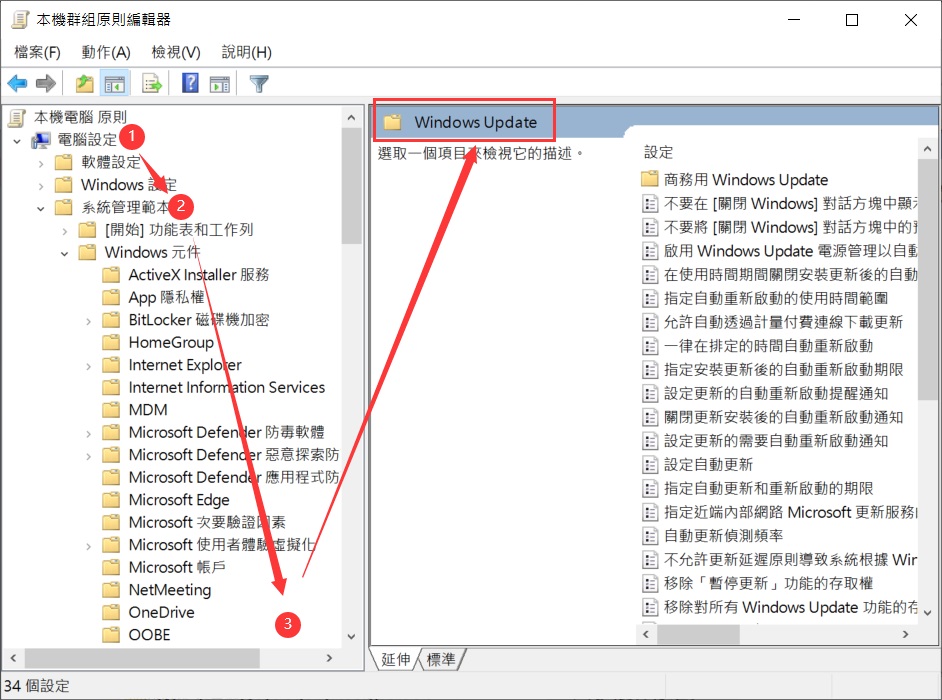Click the App 隱私權 folder icon
Screen dimensions: 942x700
pyautogui.click(x=111, y=297)
